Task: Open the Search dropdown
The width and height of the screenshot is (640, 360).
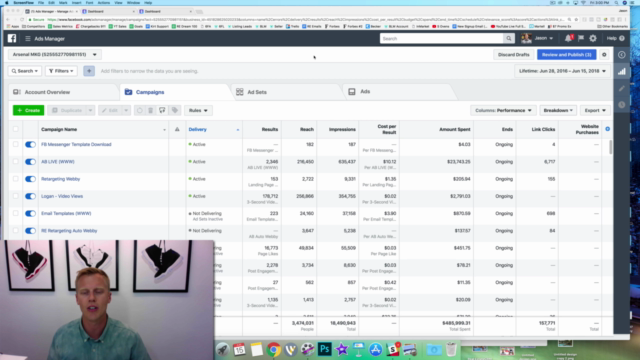Action: click(x=25, y=71)
